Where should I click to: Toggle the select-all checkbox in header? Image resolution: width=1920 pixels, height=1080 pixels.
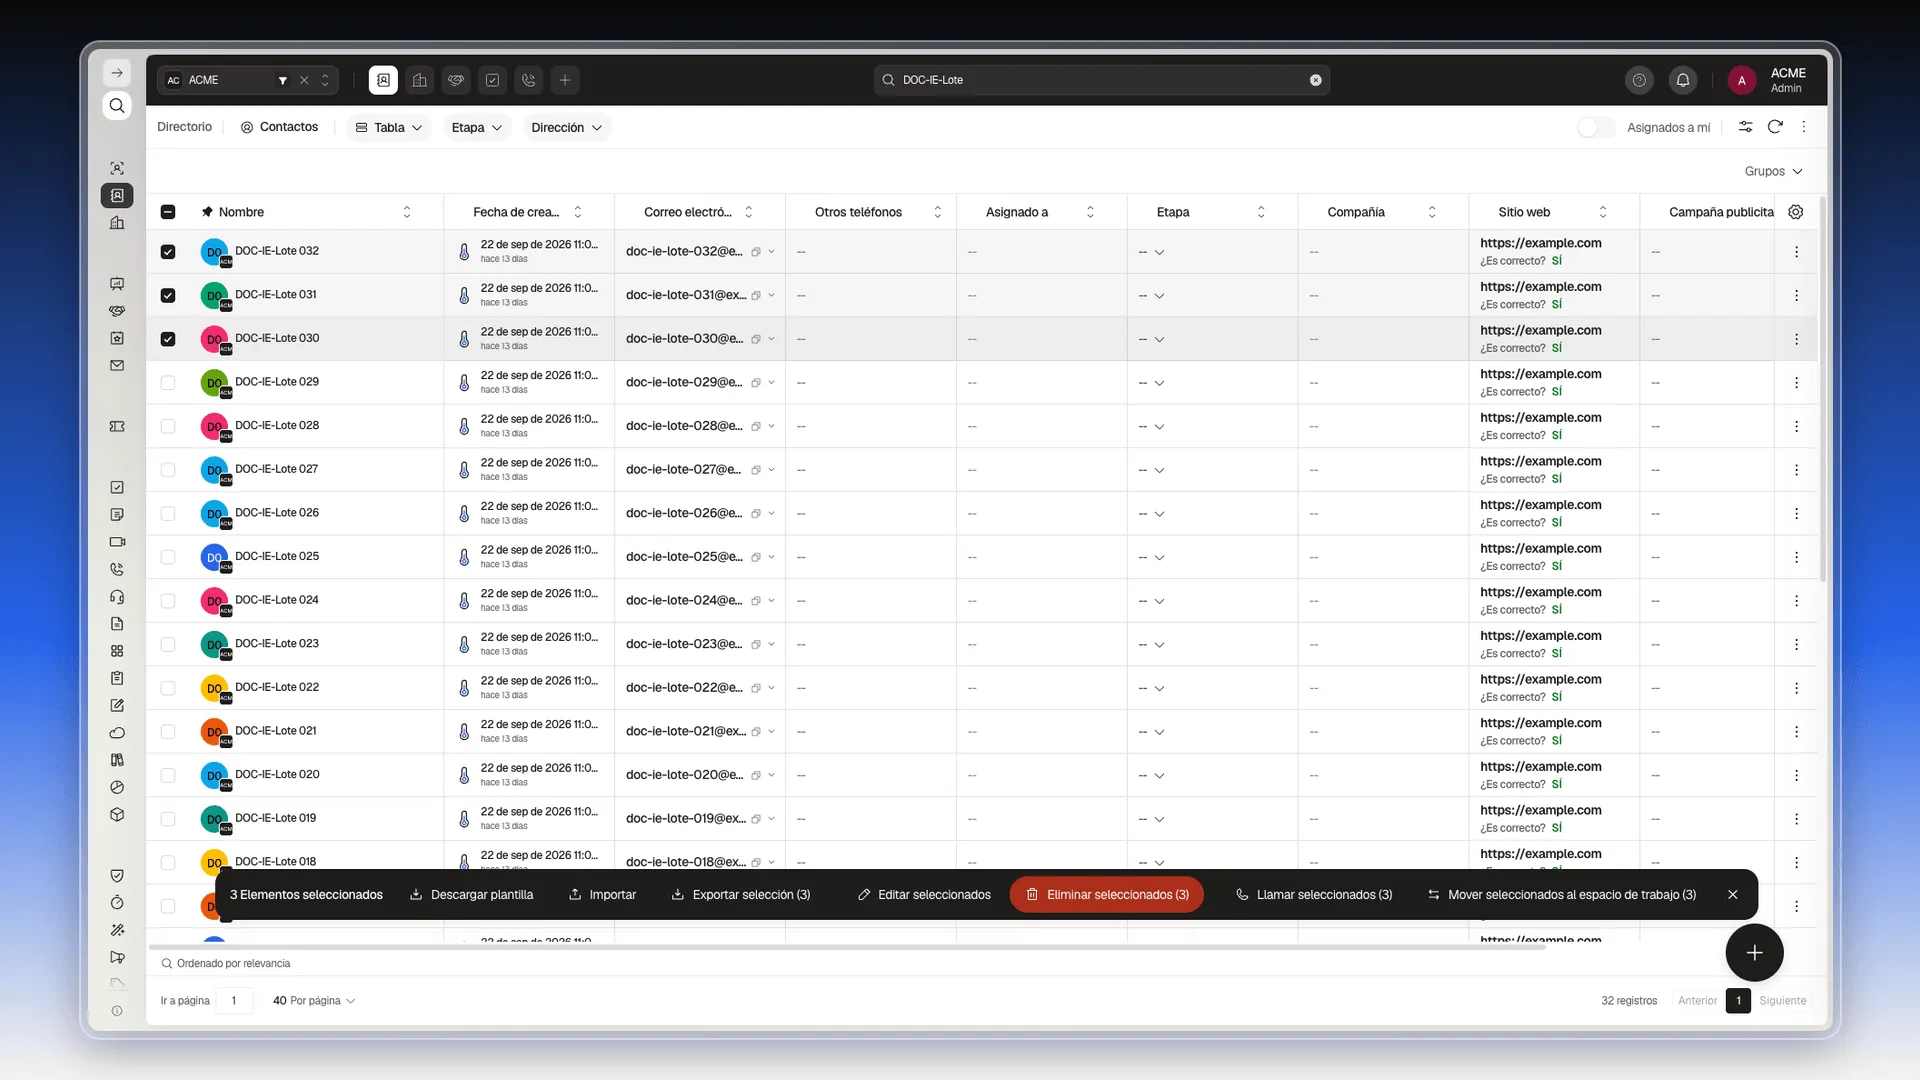[168, 212]
